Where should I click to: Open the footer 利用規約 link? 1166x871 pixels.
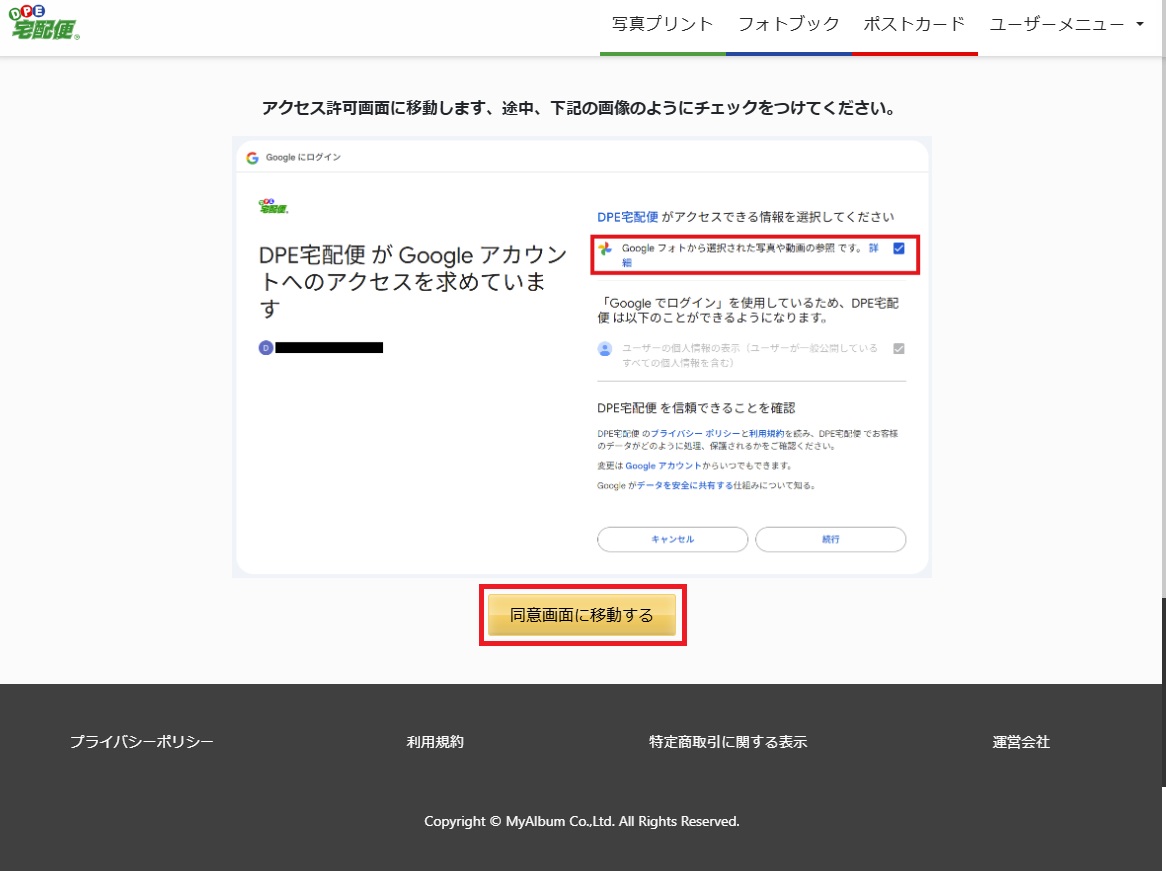coord(435,742)
